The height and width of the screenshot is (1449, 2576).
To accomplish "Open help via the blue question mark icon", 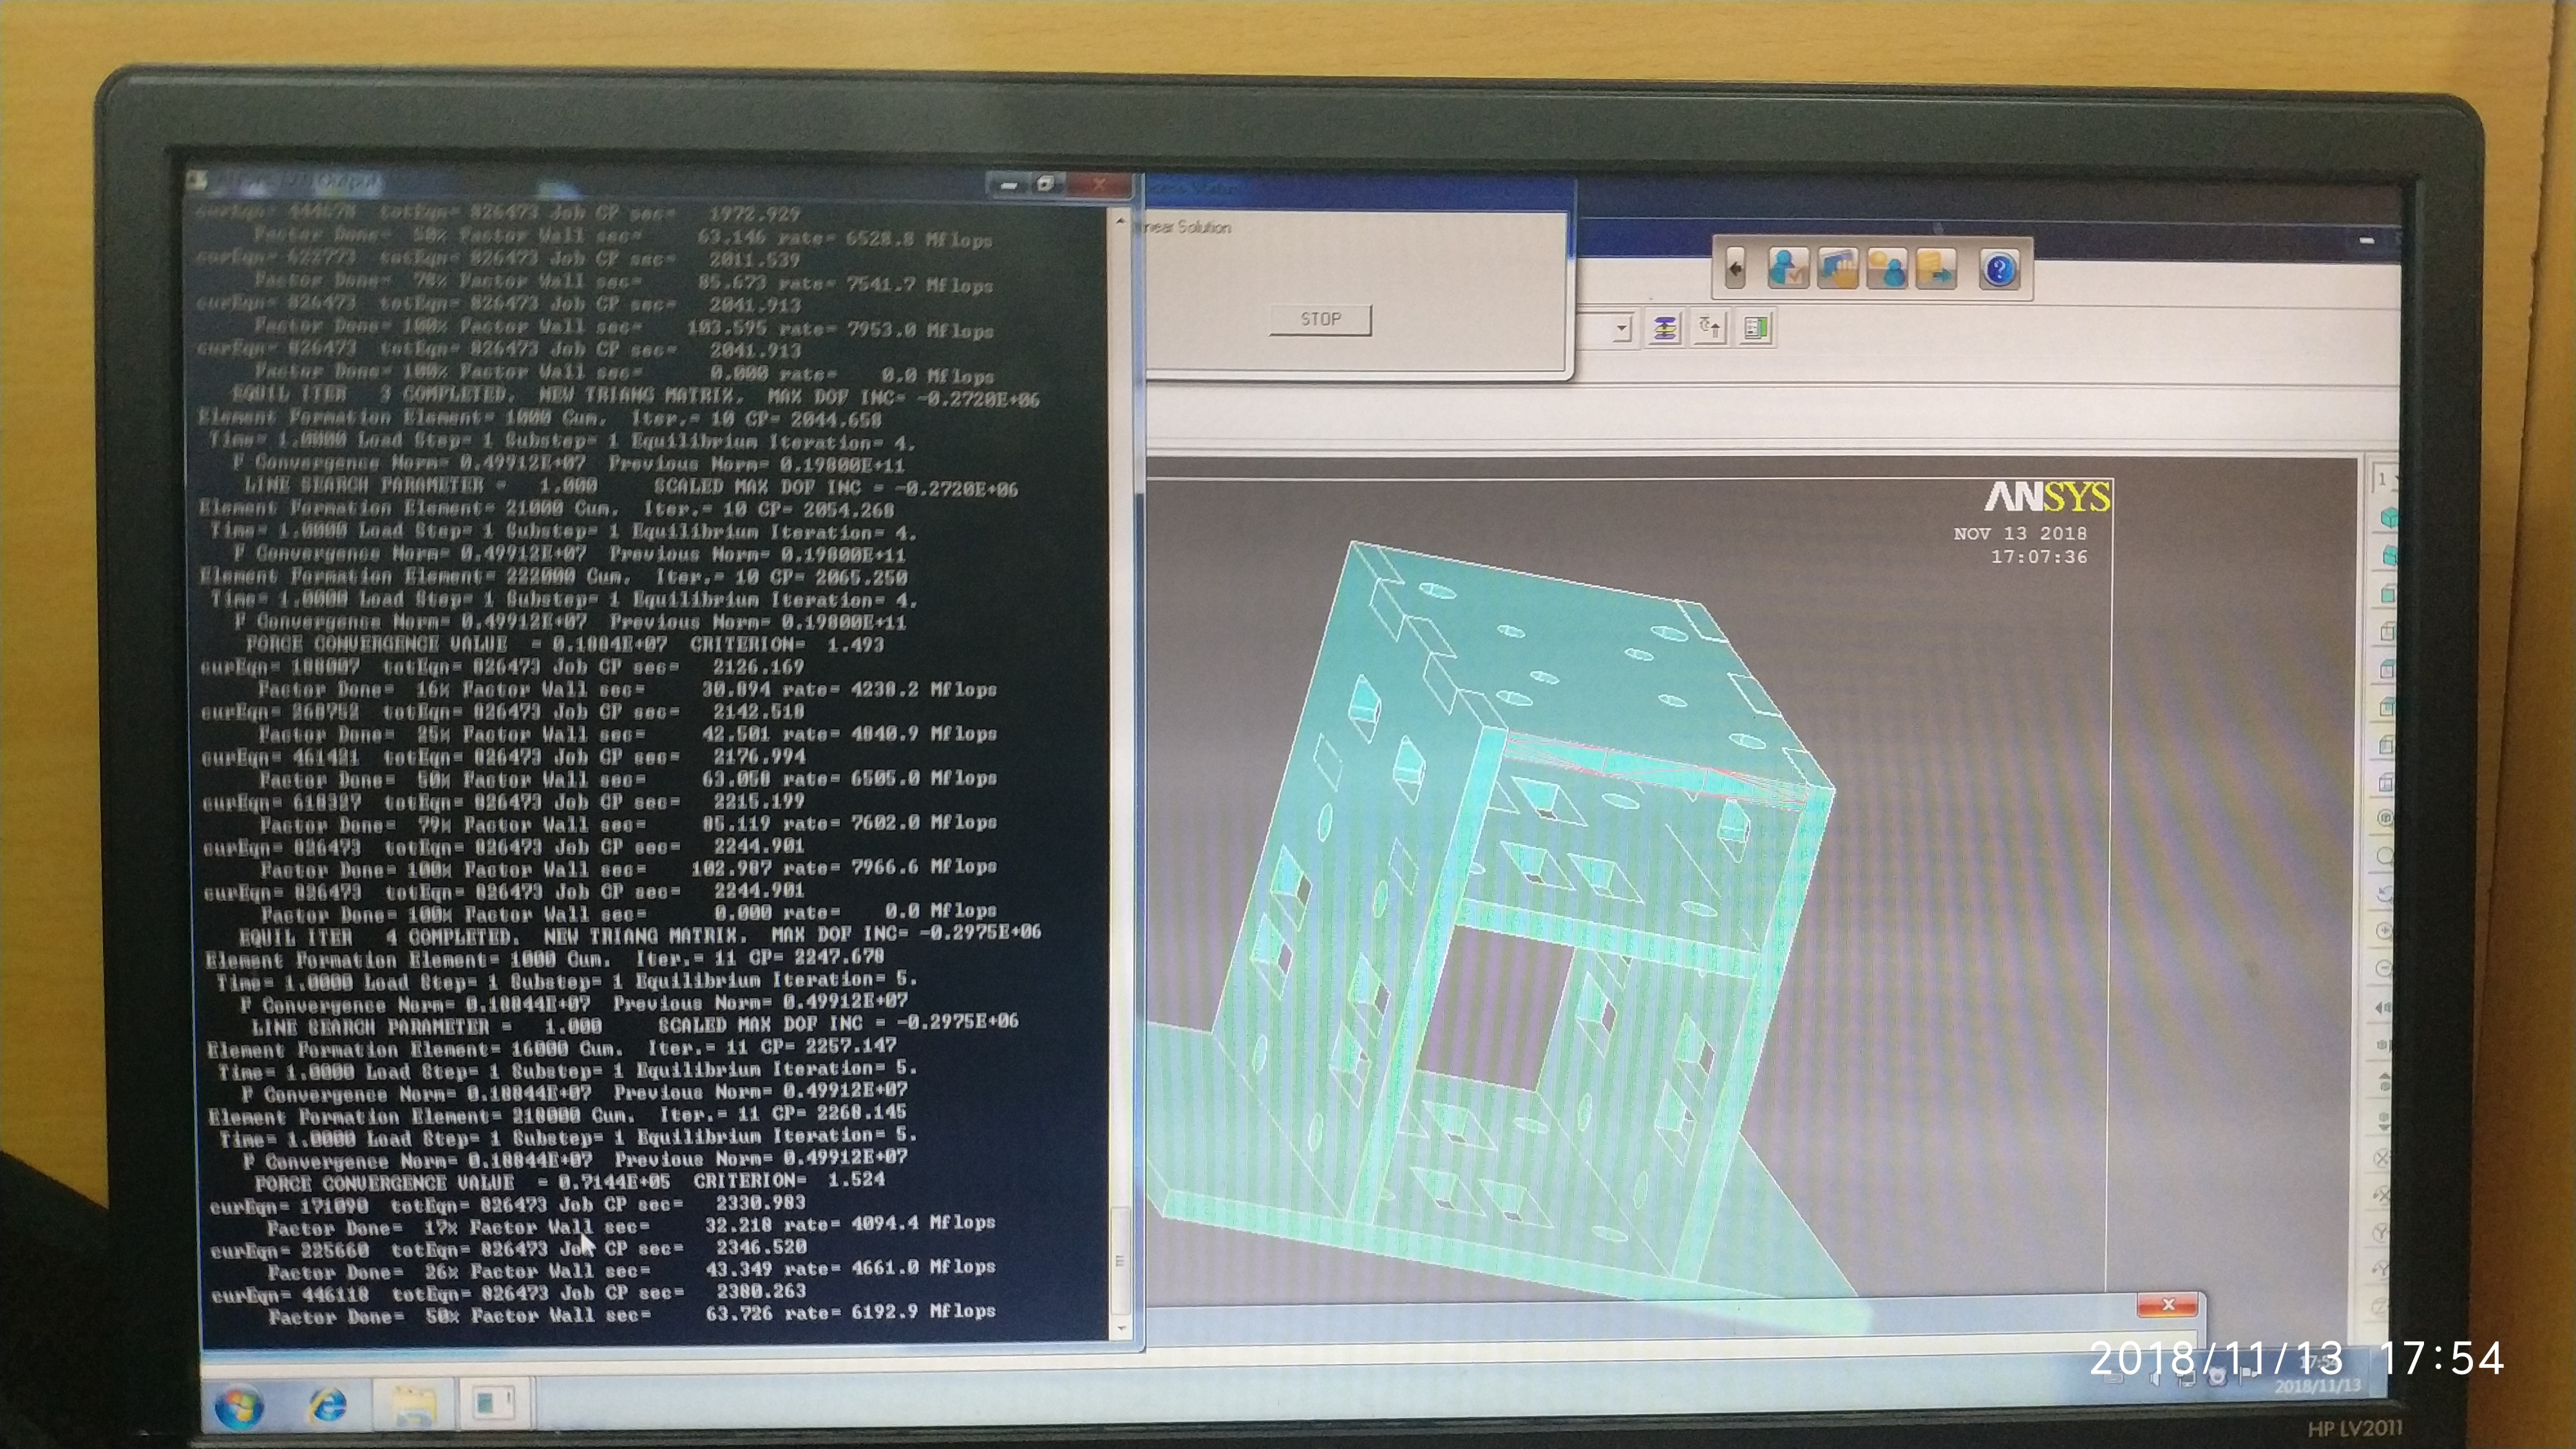I will tap(1999, 270).
